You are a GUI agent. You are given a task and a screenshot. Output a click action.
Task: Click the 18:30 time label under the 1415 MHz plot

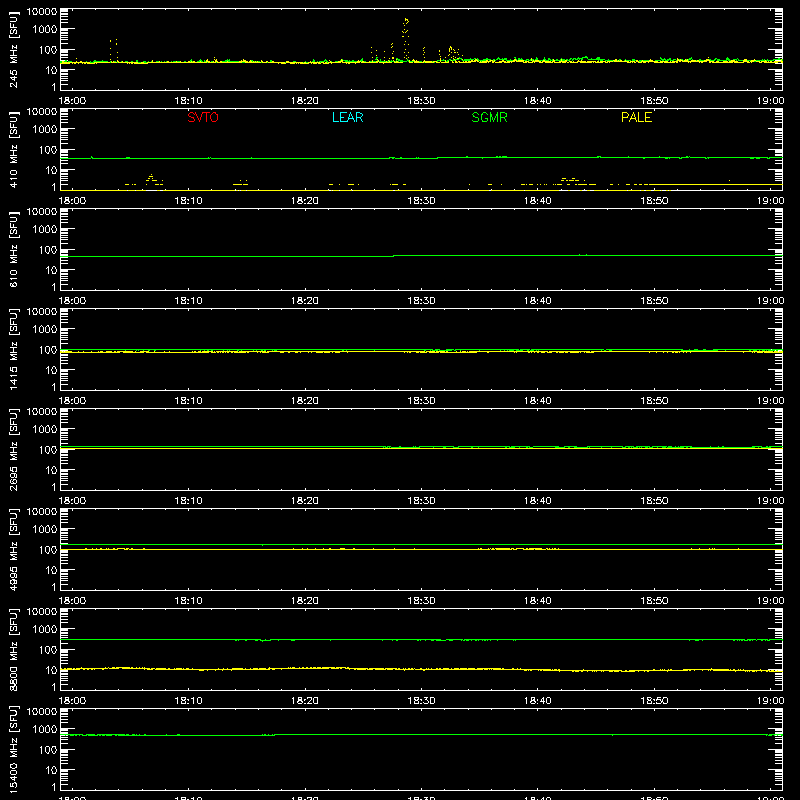point(421,401)
